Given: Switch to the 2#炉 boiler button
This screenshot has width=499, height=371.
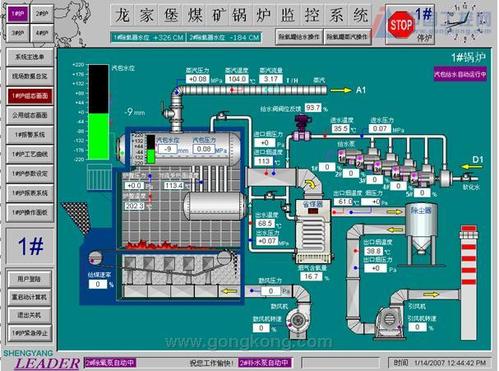Looking at the screenshot, I should point(41,14).
